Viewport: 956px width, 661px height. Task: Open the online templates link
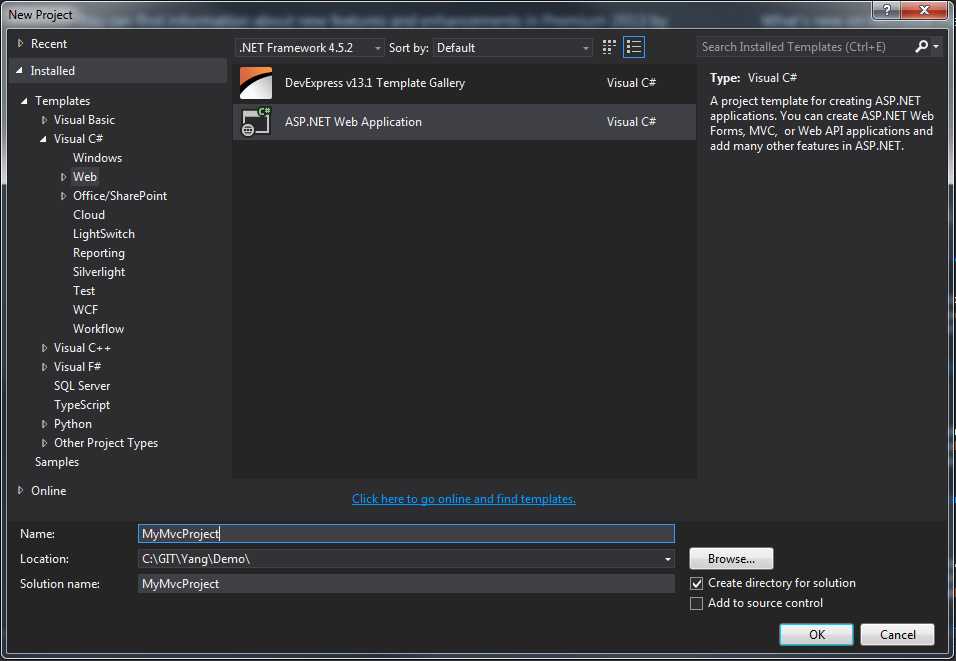[463, 499]
